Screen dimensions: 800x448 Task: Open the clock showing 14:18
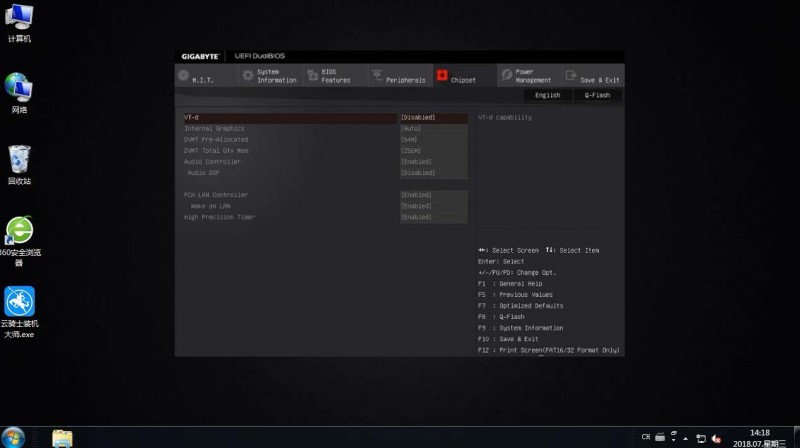point(760,438)
